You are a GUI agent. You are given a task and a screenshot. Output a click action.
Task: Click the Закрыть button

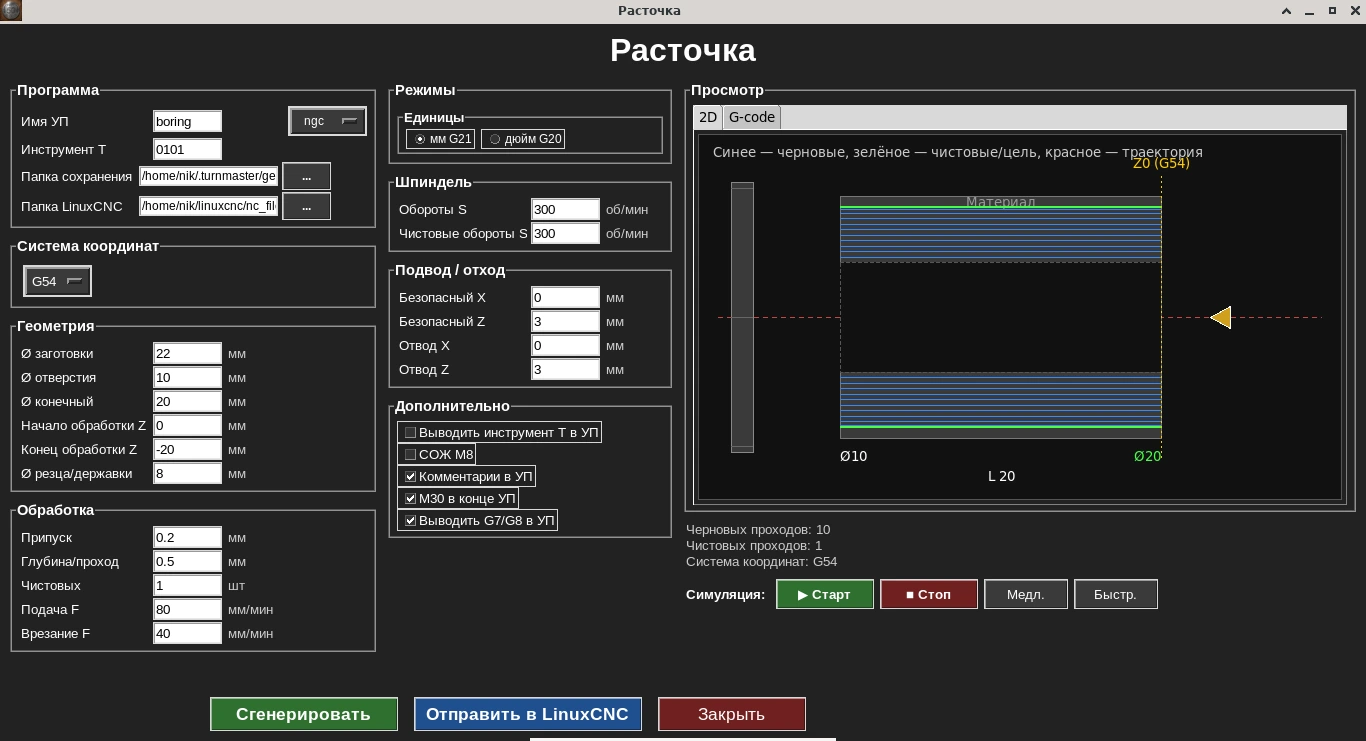[x=732, y=714]
